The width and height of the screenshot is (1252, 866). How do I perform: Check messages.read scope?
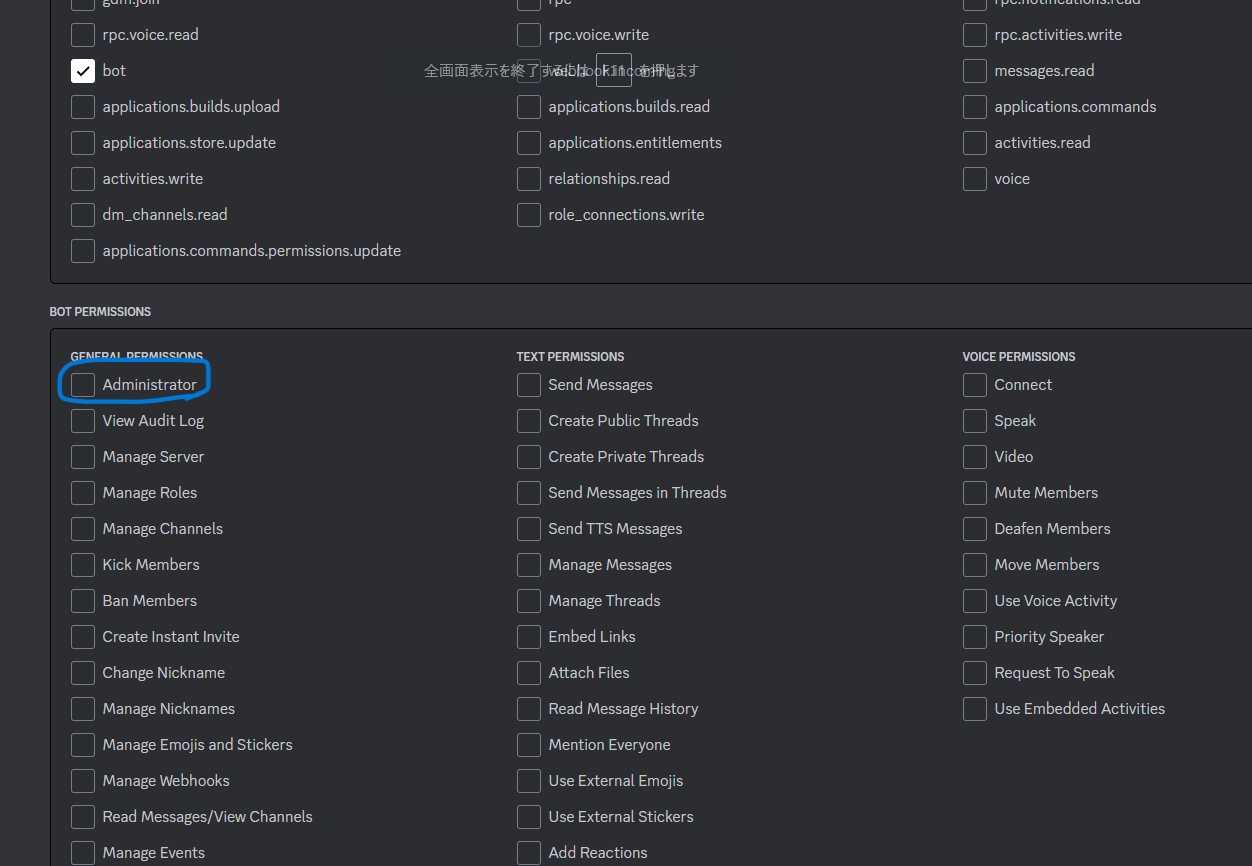tap(975, 71)
